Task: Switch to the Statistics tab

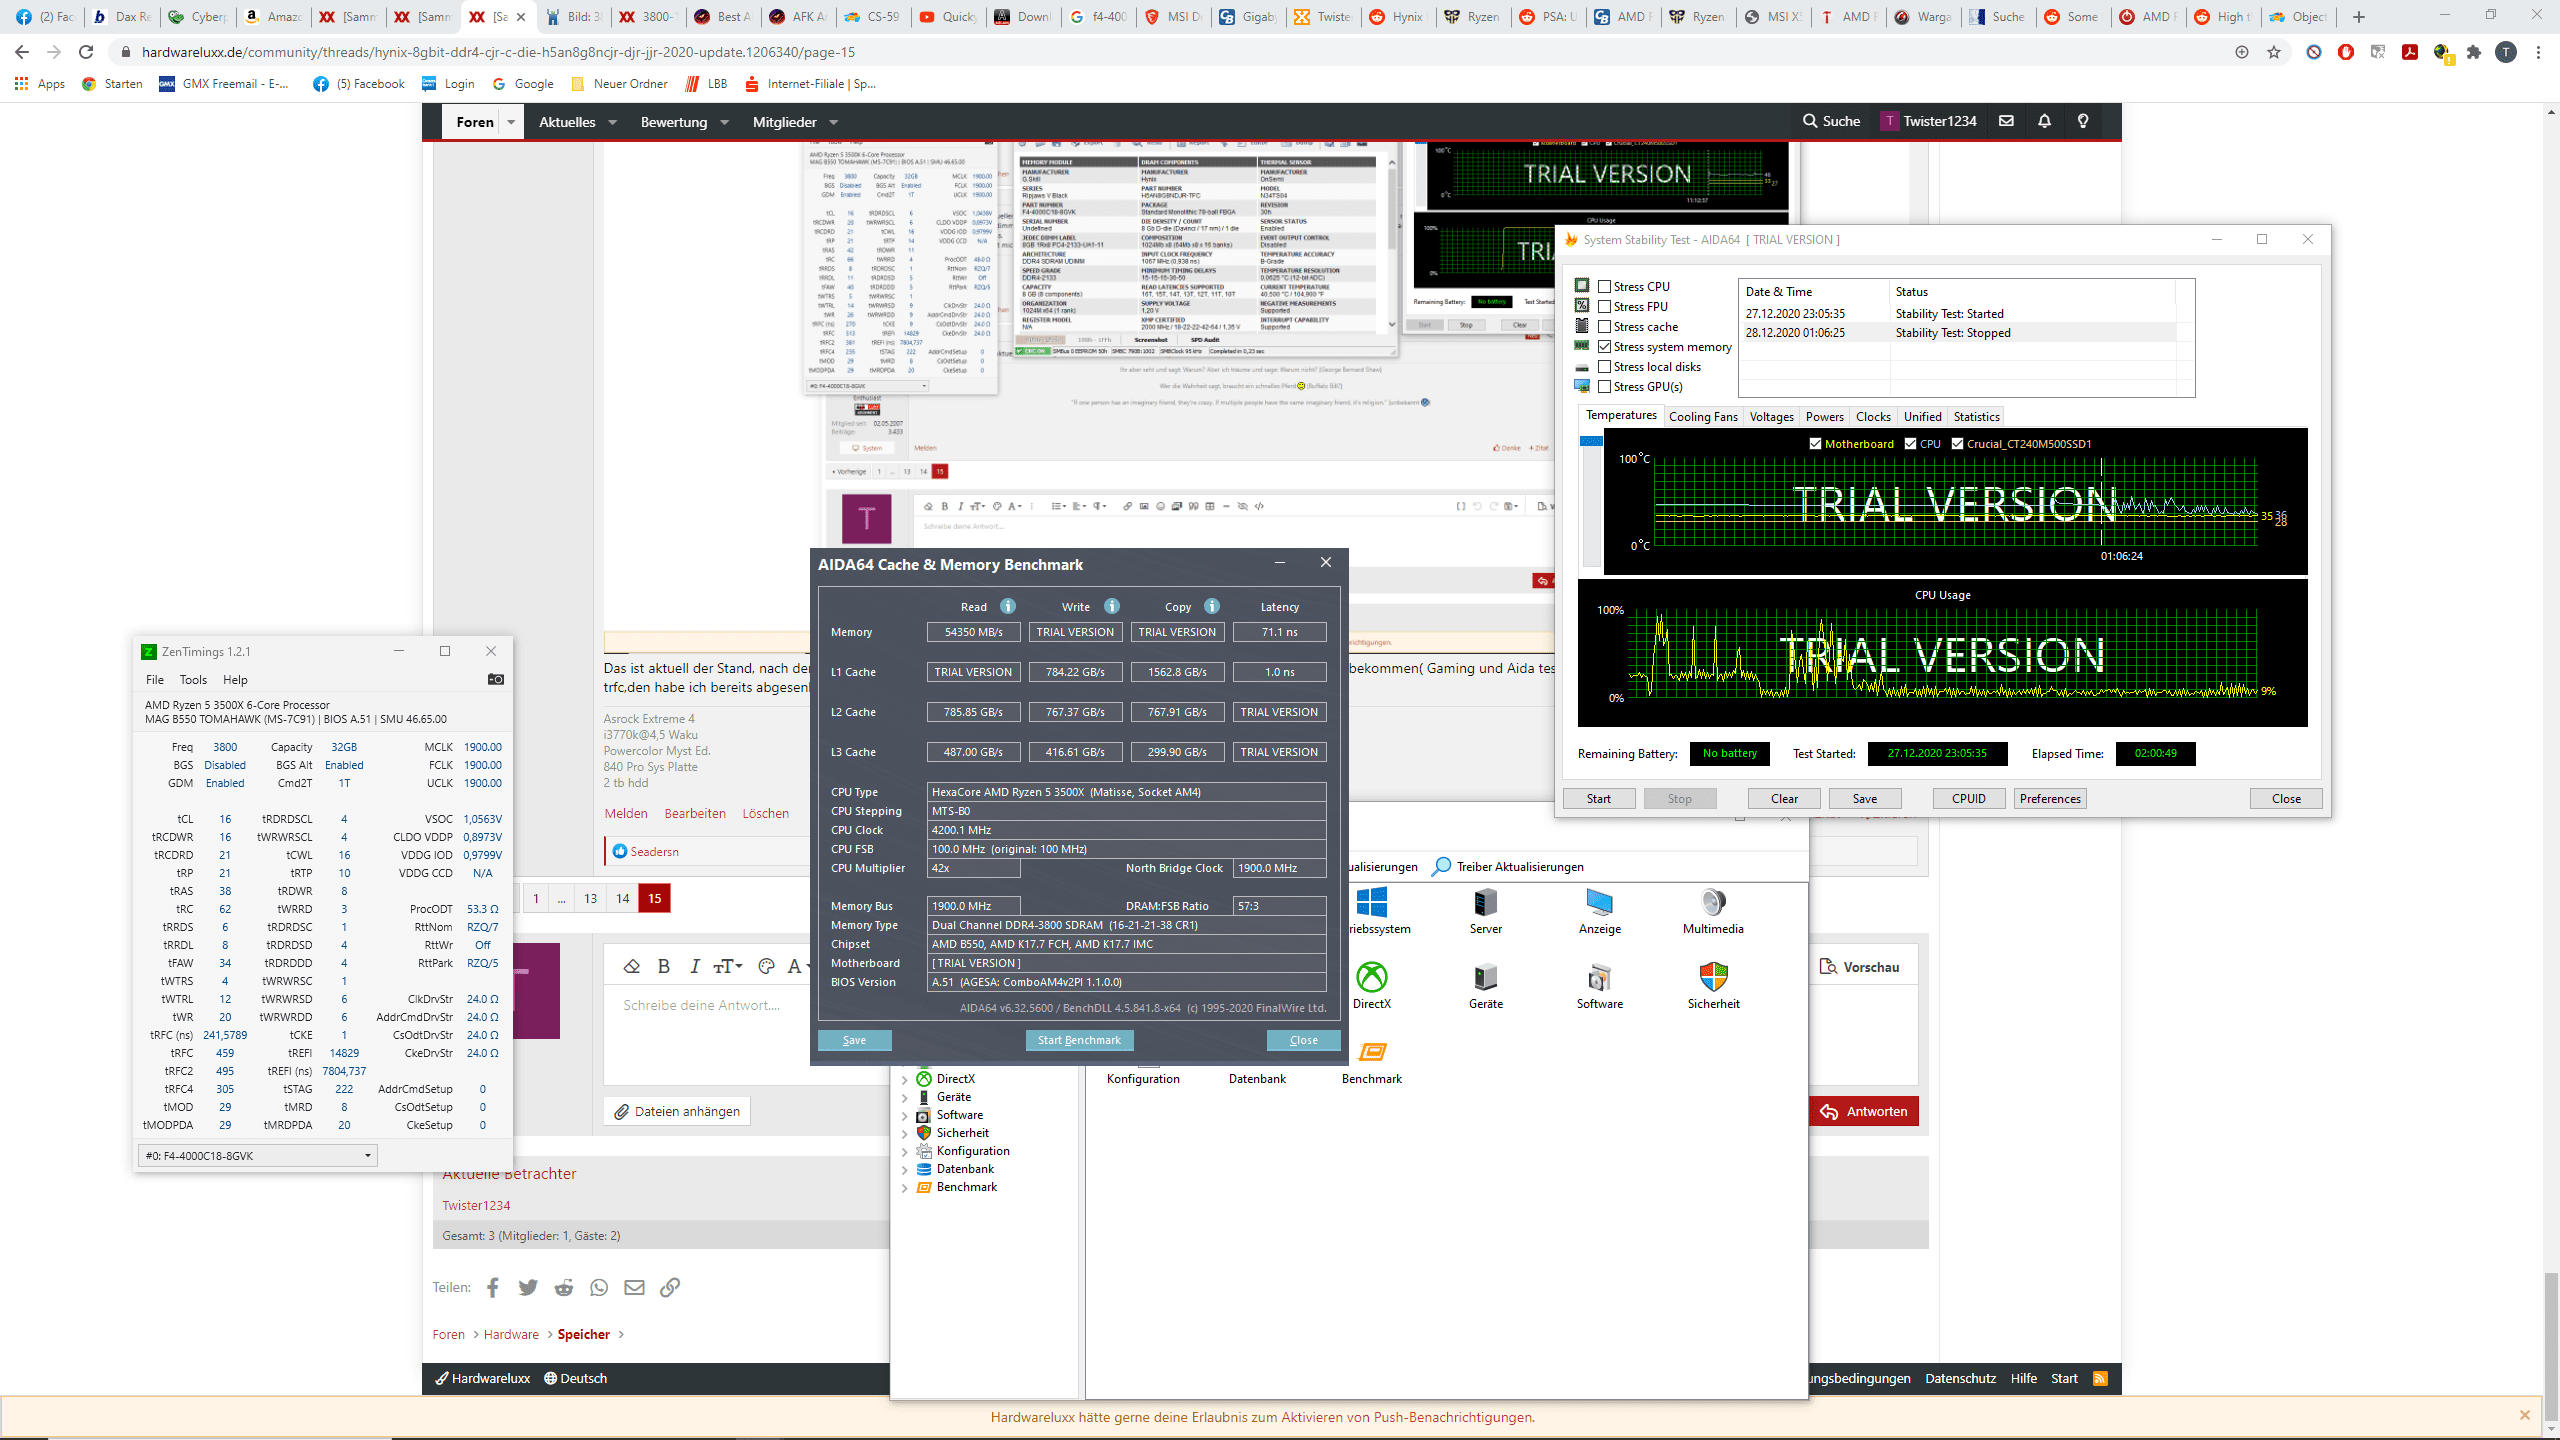Action: click(1976, 417)
